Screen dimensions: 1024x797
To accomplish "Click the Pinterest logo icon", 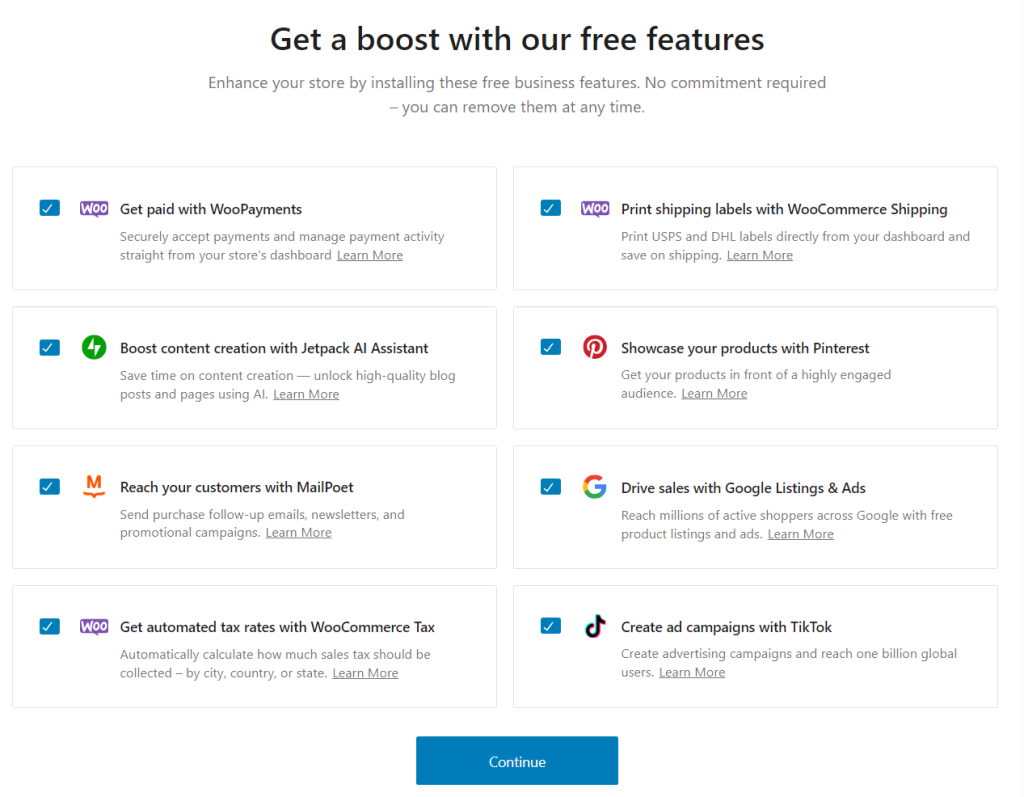I will pos(594,347).
